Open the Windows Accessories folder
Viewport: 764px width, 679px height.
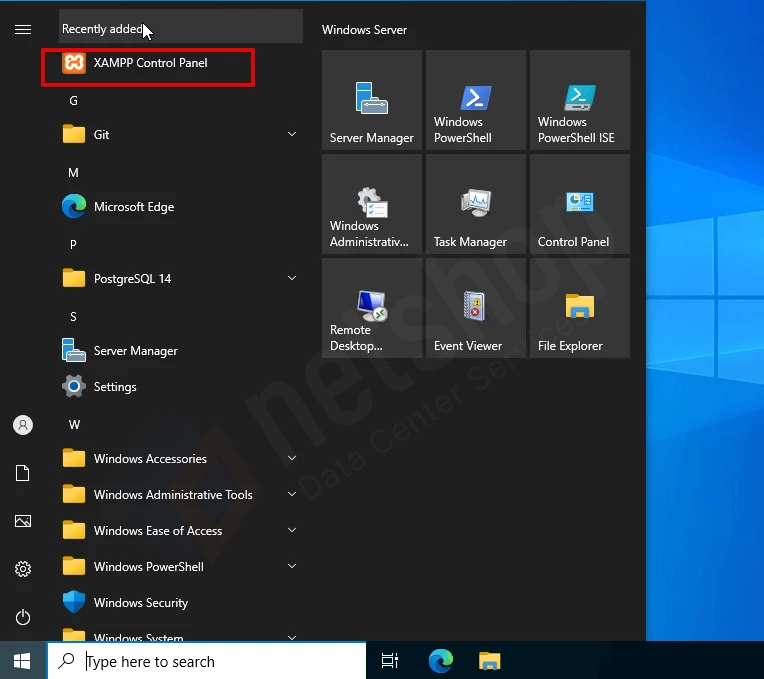[180, 459]
